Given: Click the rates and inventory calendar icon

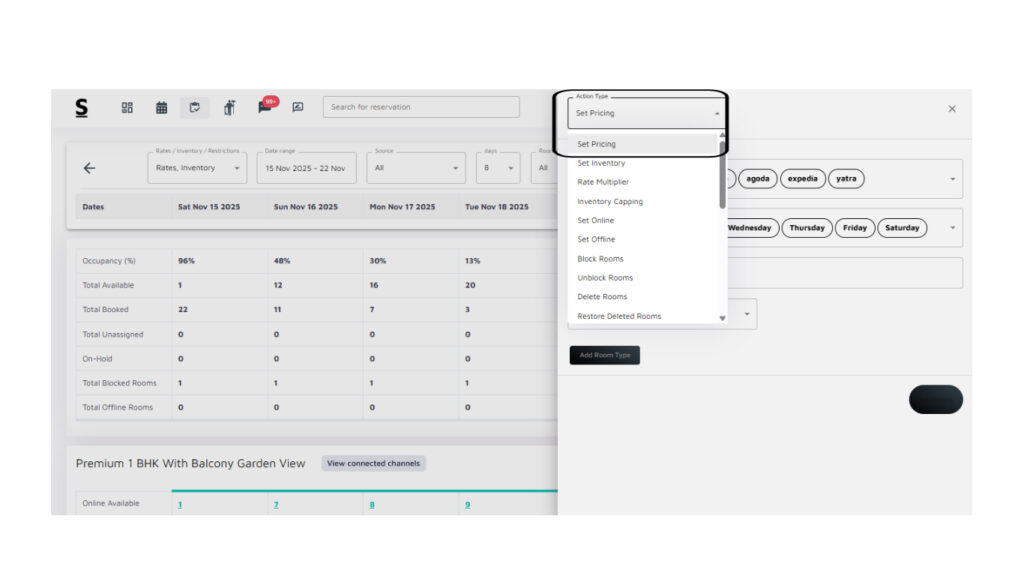Looking at the screenshot, I should pos(194,107).
